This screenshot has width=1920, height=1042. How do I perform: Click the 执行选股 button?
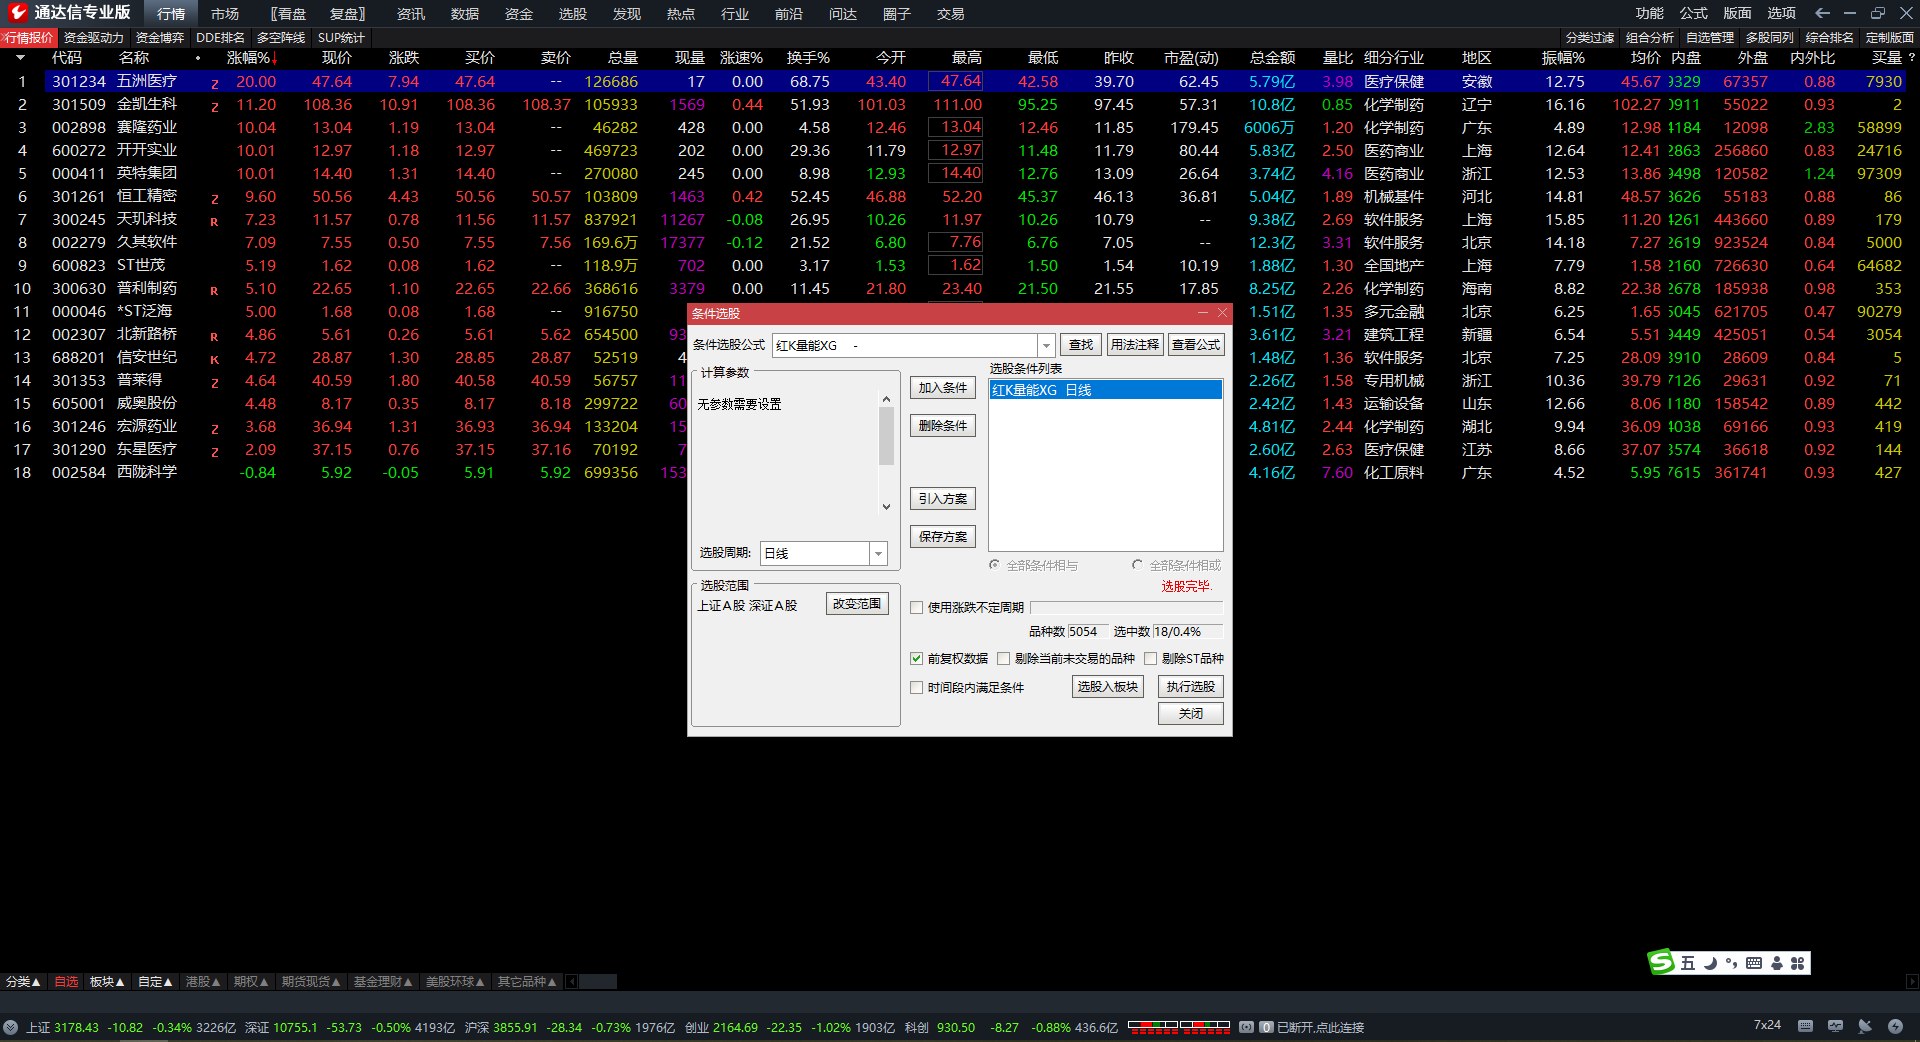[x=1190, y=687]
